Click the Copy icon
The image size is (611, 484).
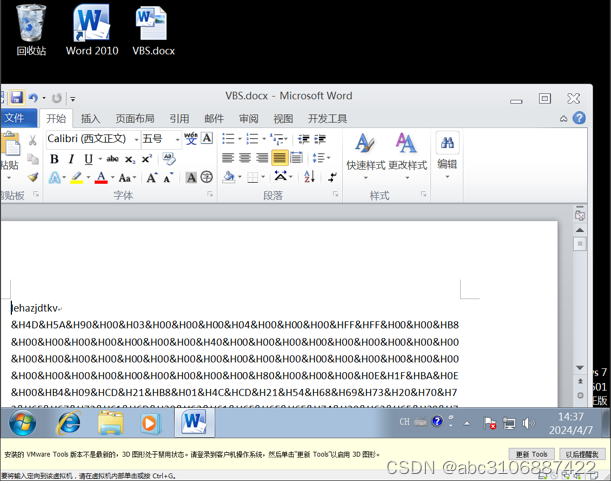coord(33,159)
